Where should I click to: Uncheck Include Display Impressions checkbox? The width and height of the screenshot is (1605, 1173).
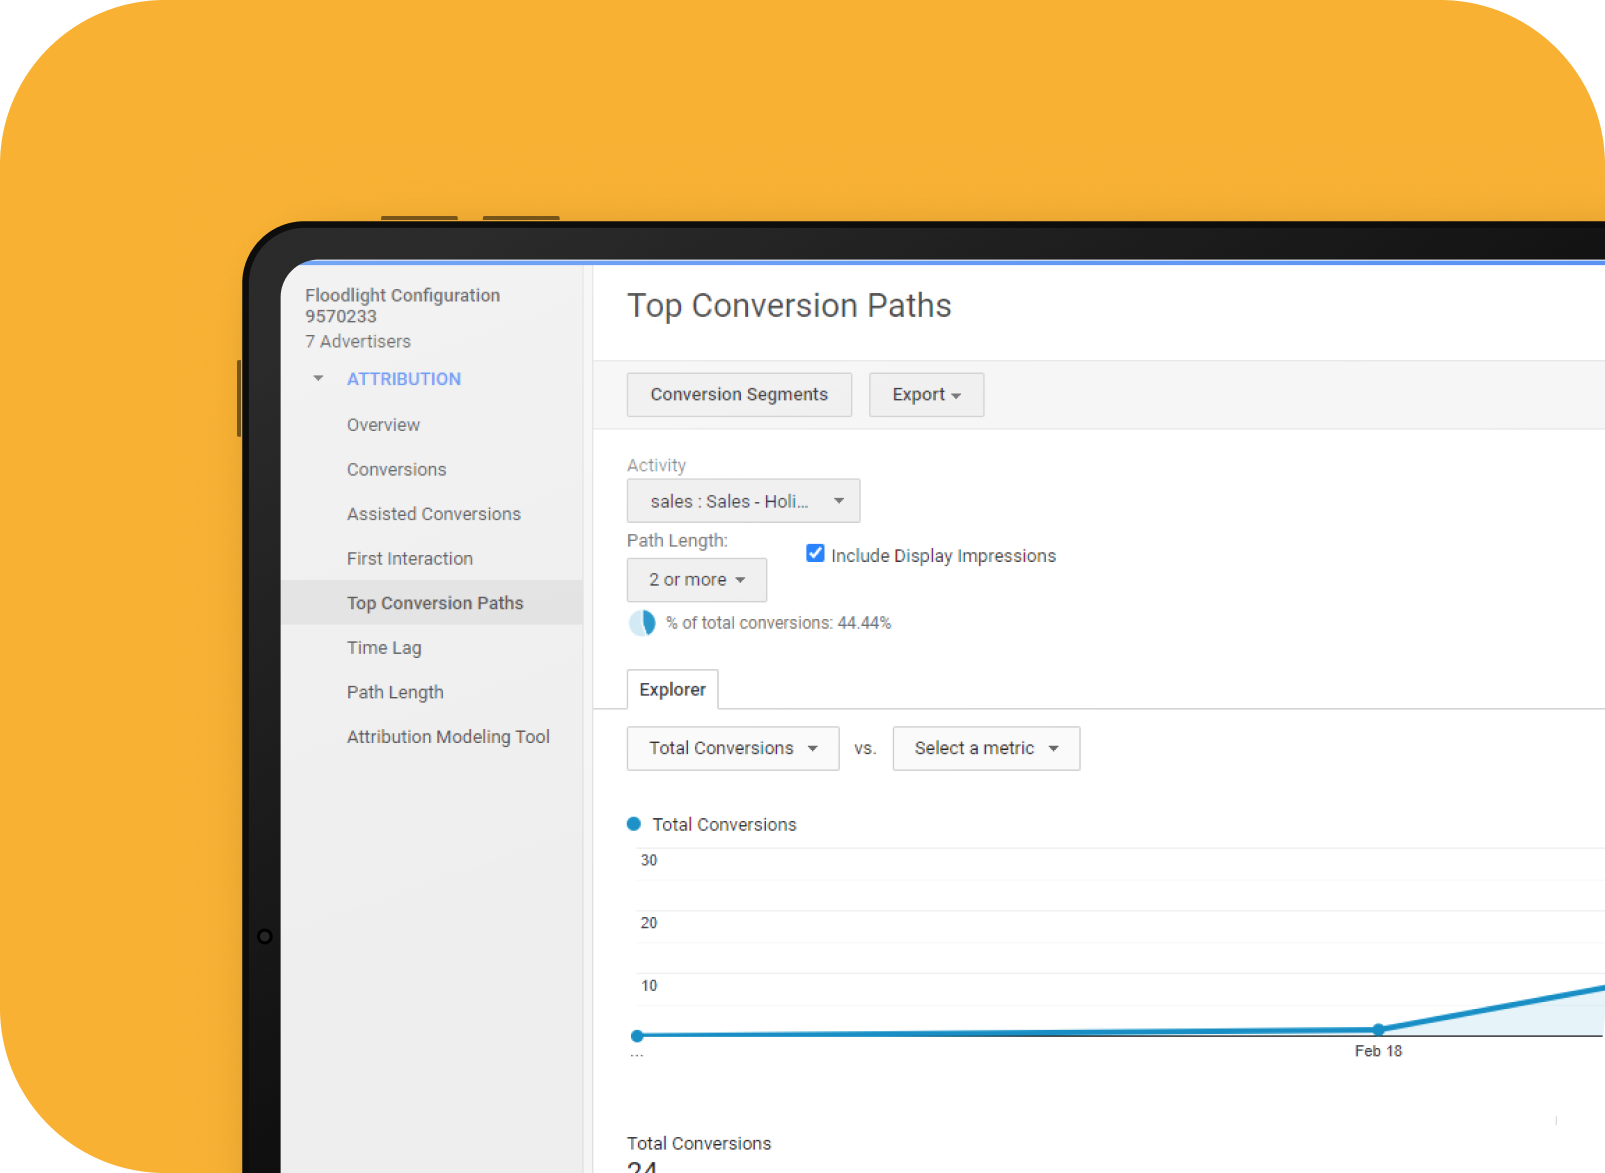click(x=815, y=553)
